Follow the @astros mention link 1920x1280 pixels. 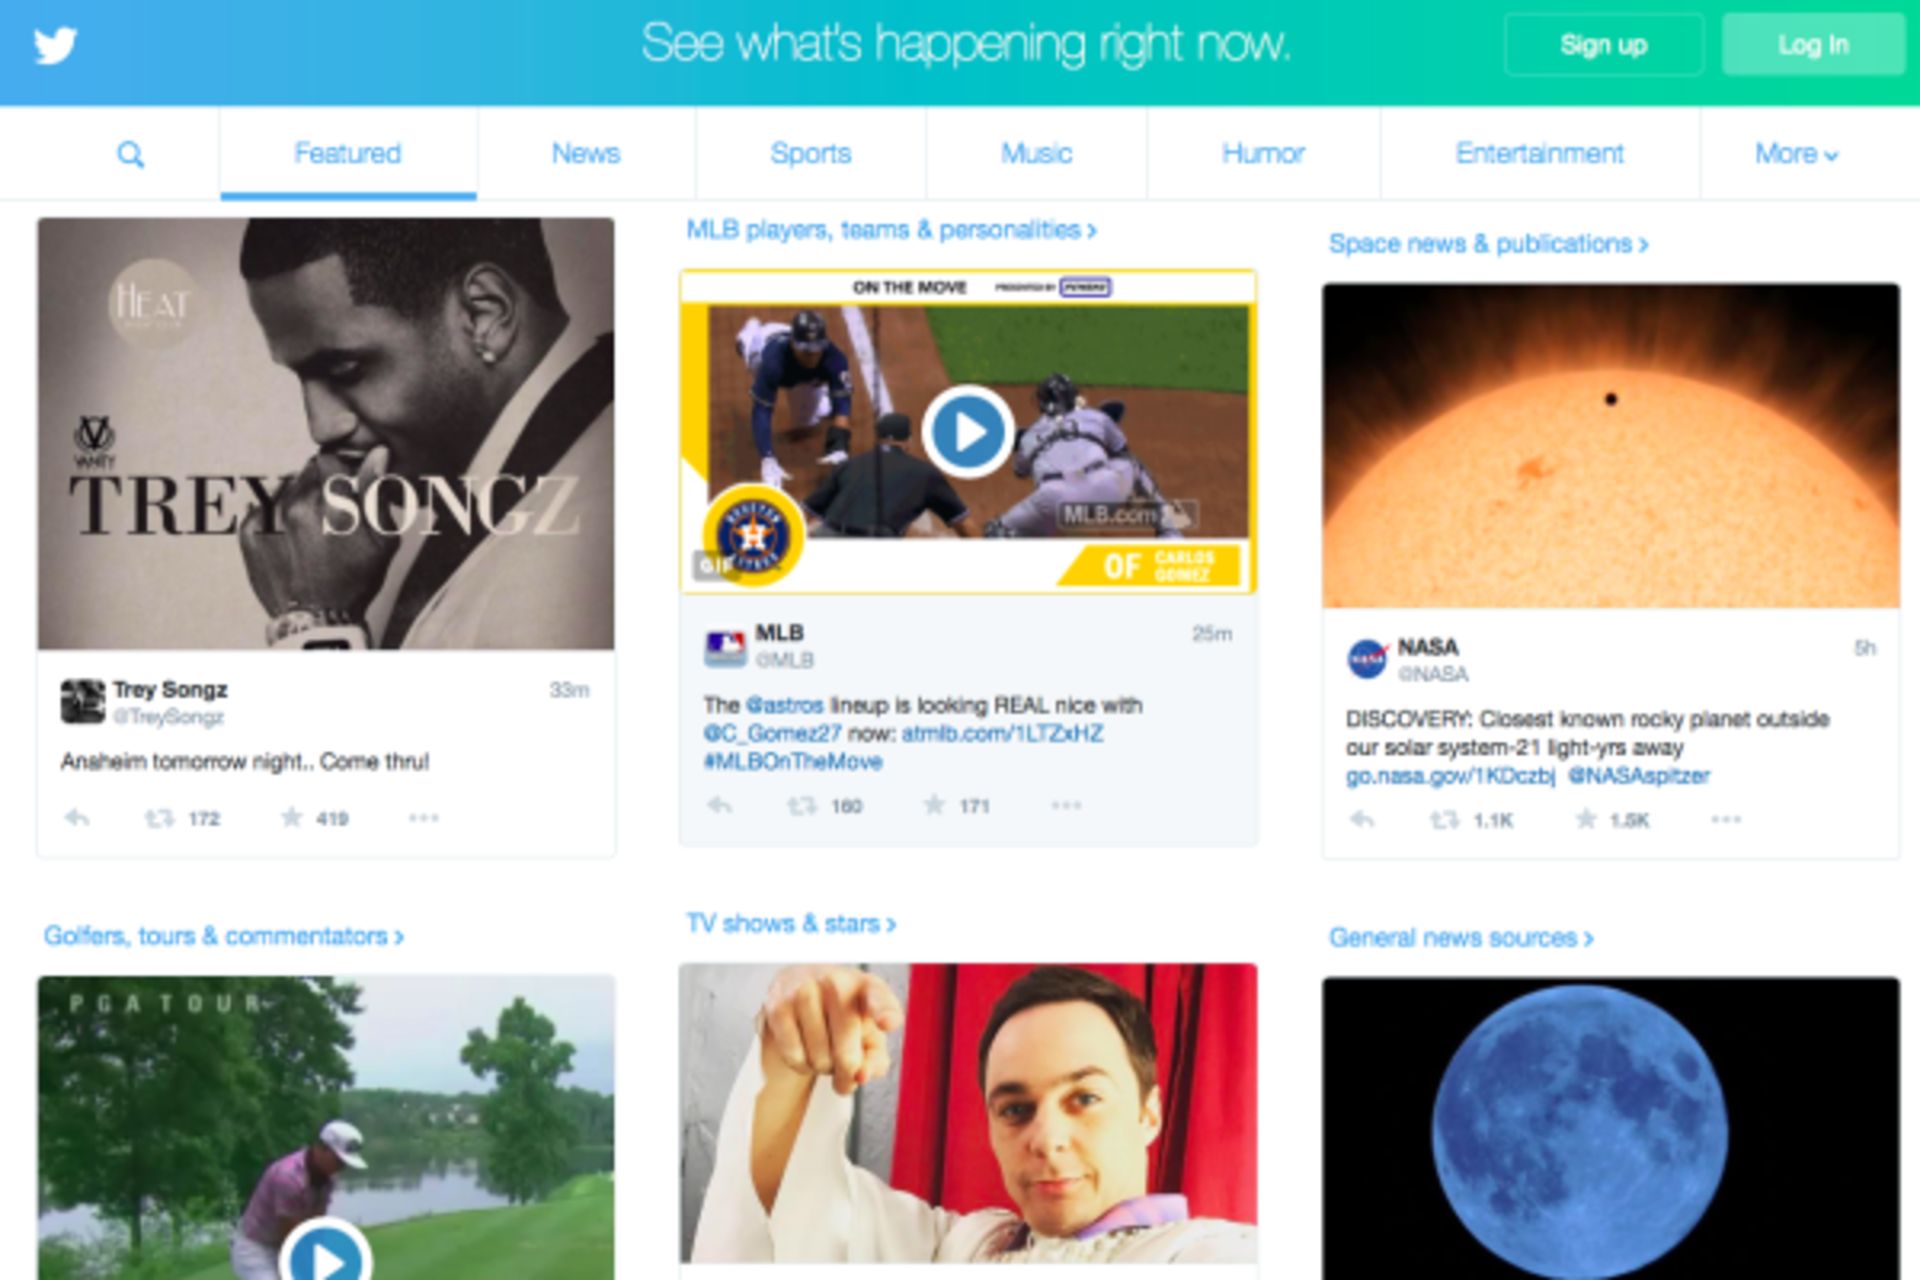click(785, 705)
